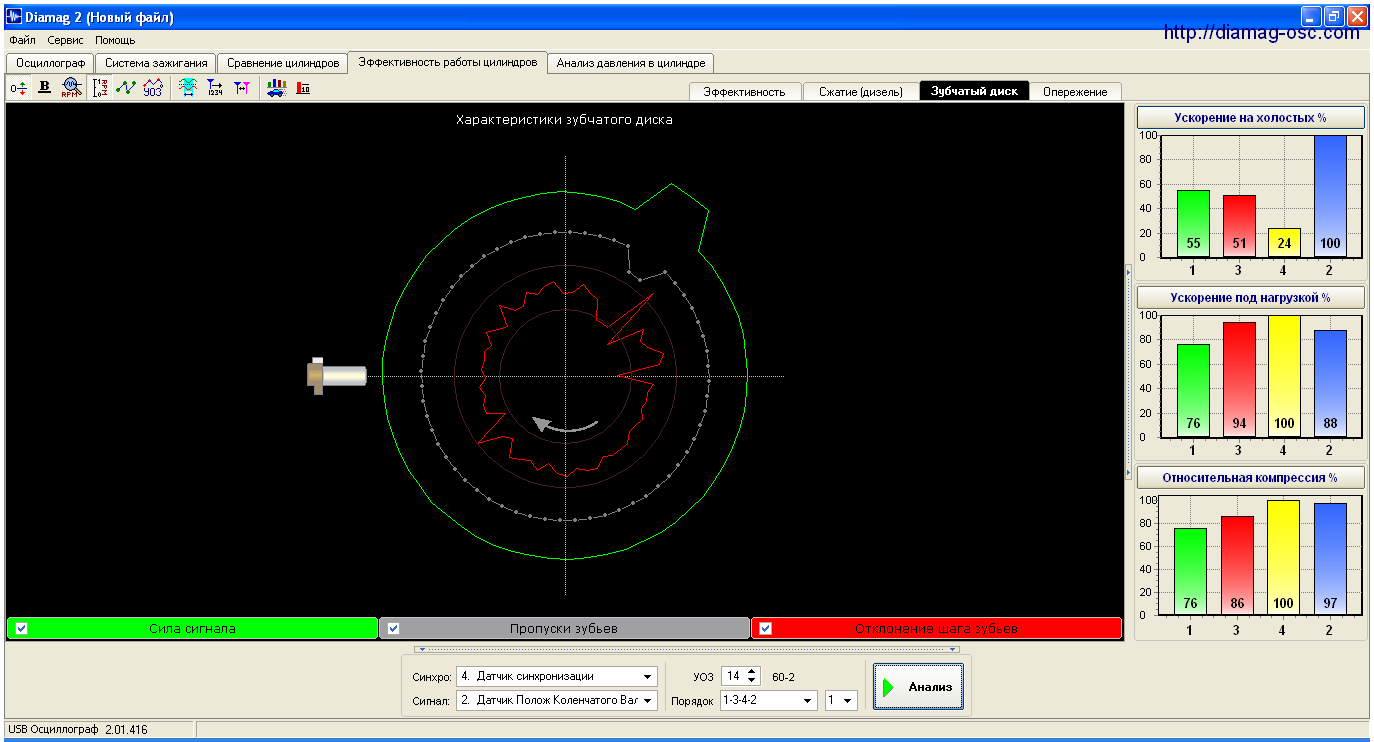Click the Анализ button
The image size is (1374, 742).
tap(918, 687)
